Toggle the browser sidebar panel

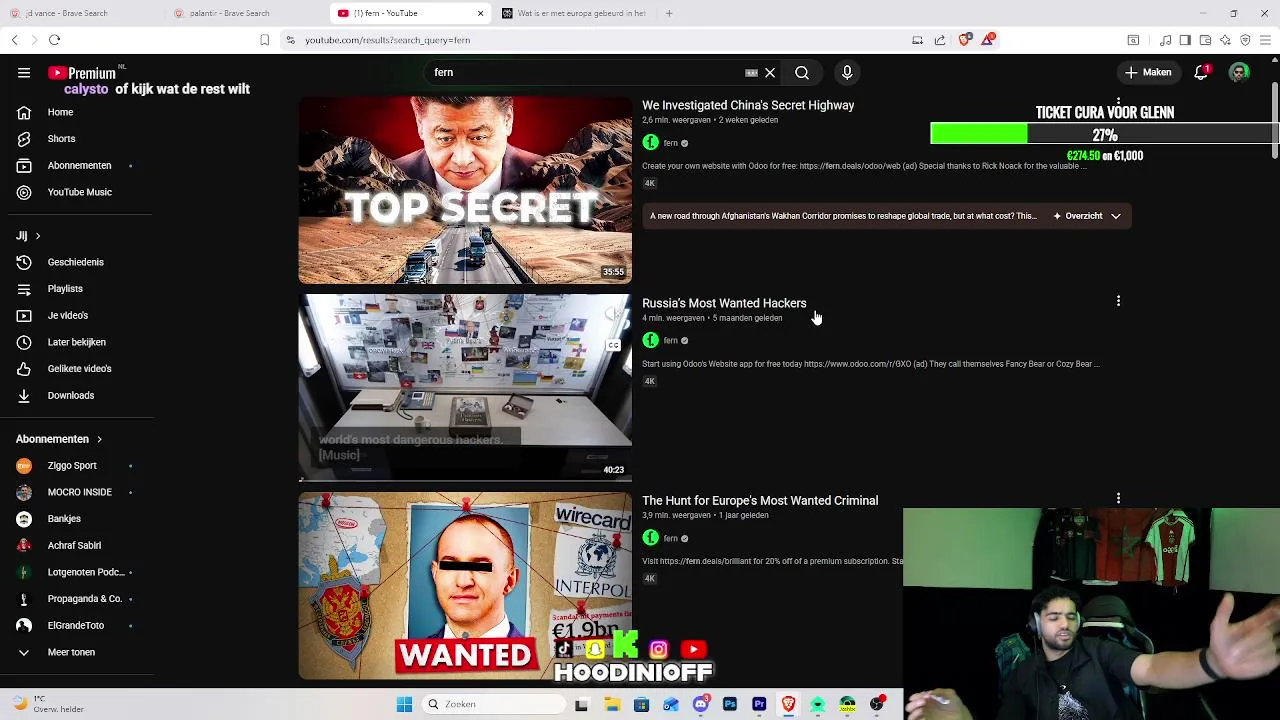(1185, 40)
